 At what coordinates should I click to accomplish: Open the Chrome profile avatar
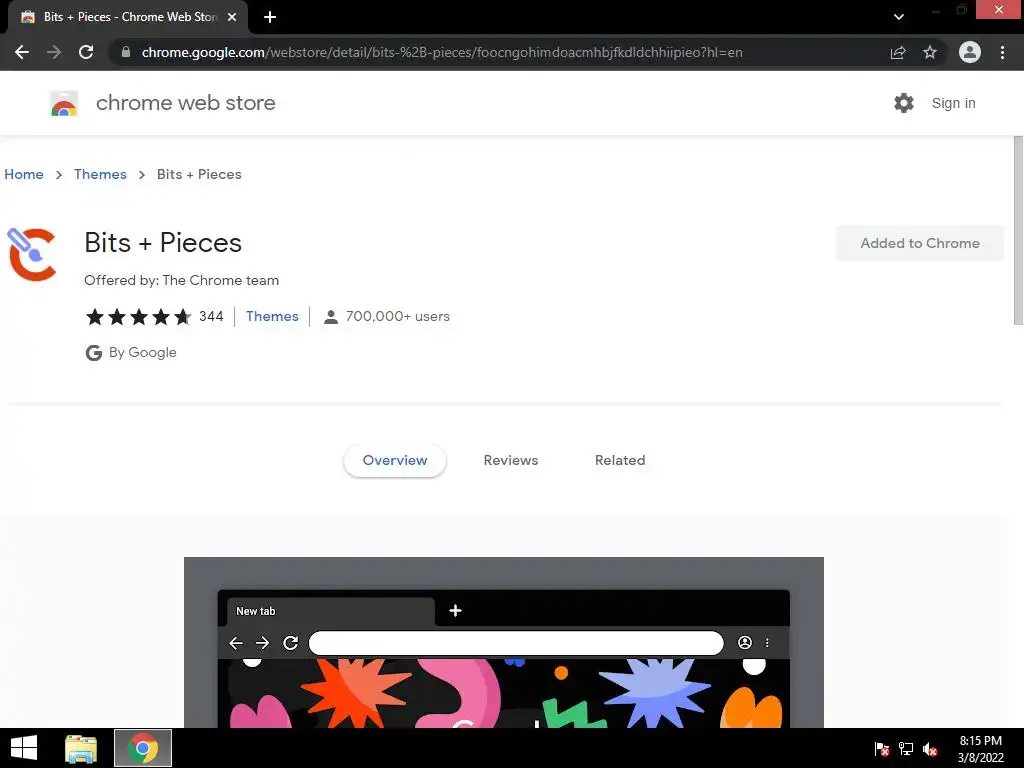pos(970,52)
